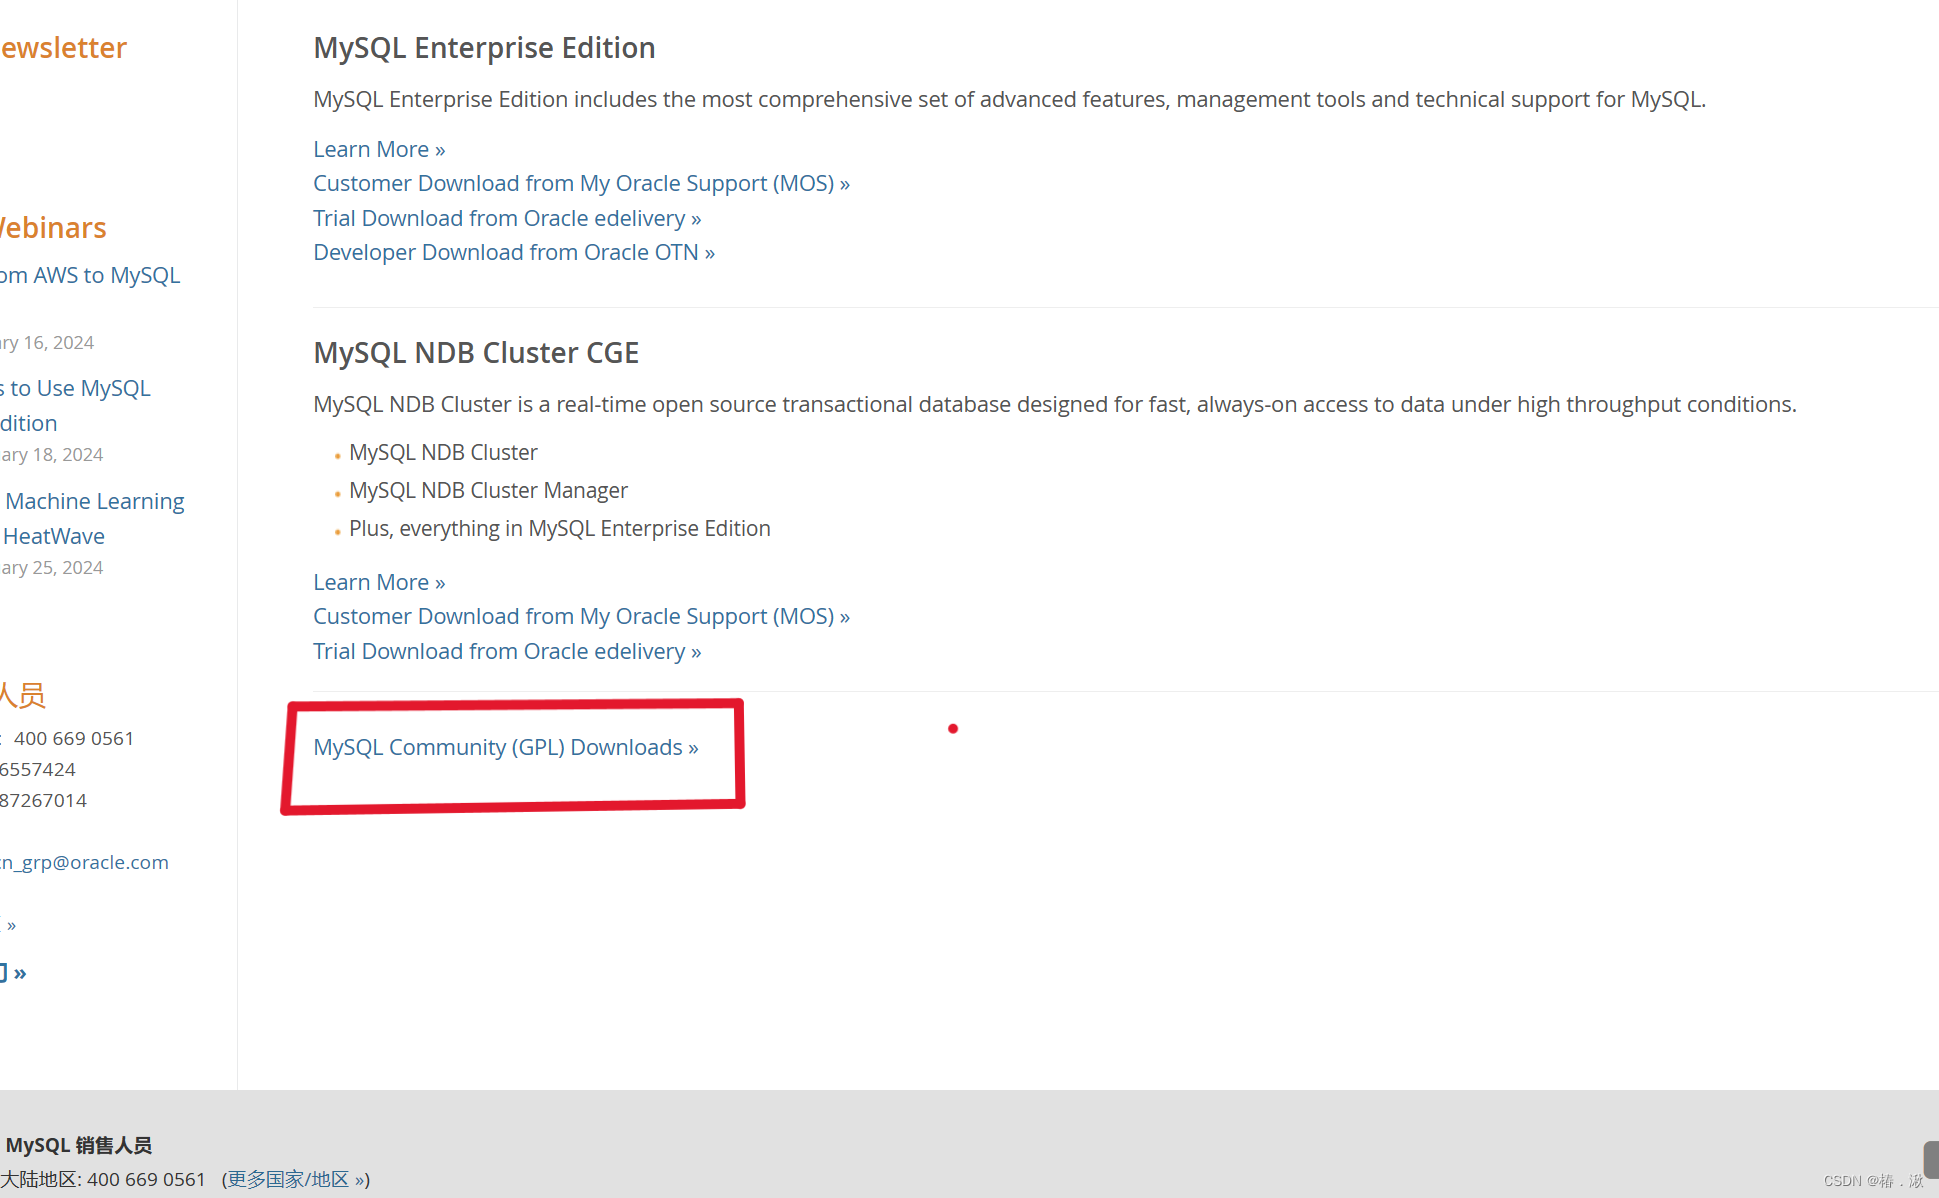Open Customer Download from My Oracle Support (MOS)
The image size is (1939, 1198).
(x=580, y=183)
